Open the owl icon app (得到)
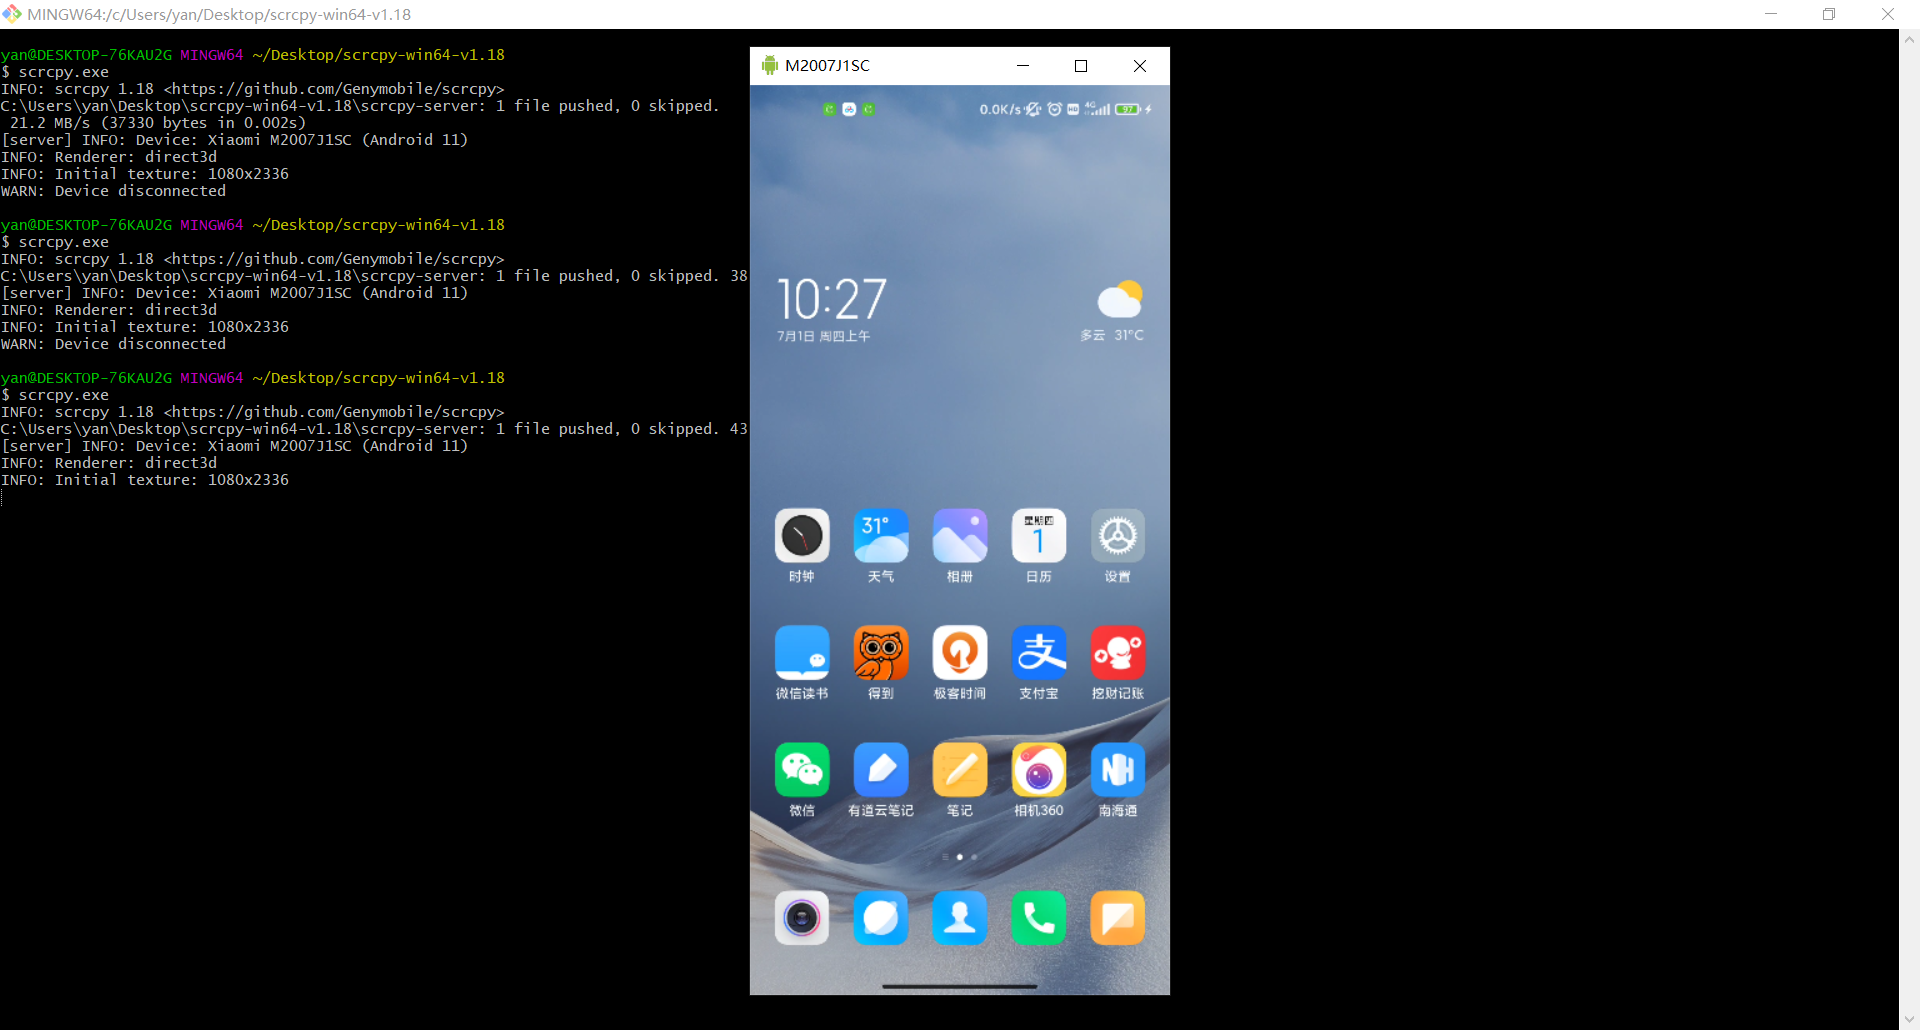The height and width of the screenshot is (1030, 1920). (x=880, y=654)
